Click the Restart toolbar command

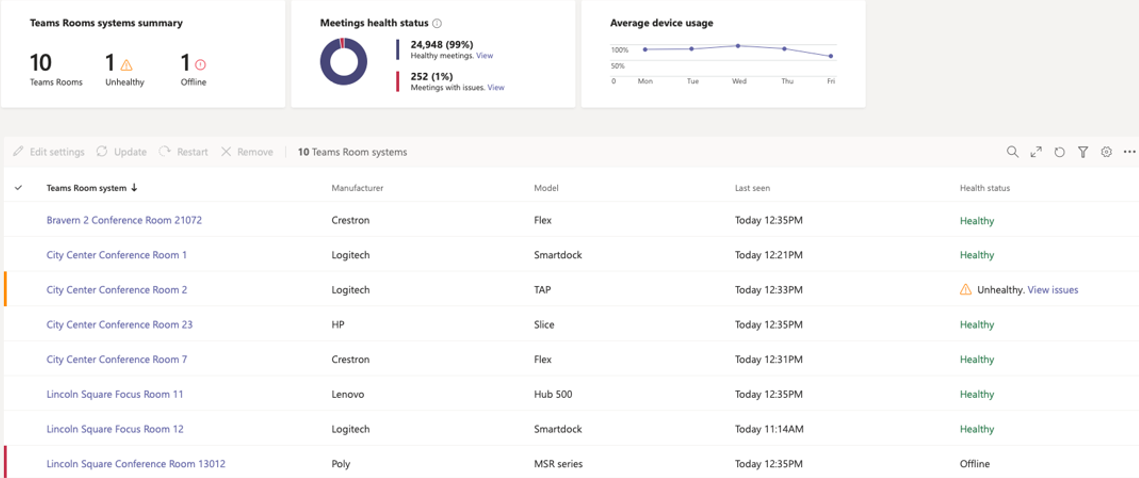[x=184, y=152]
